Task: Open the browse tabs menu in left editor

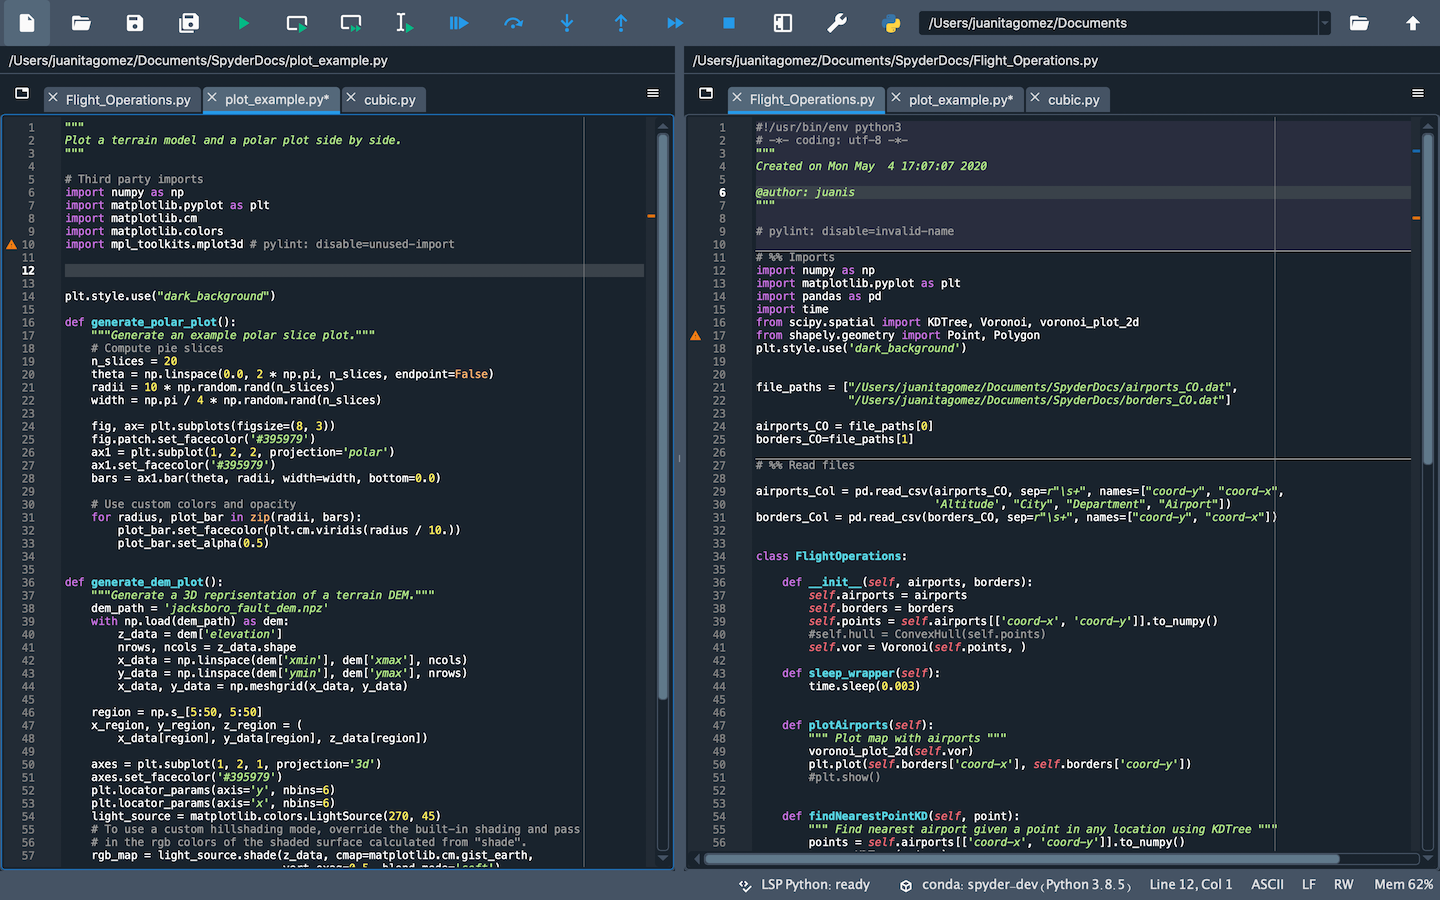Action: pyautogui.click(x=22, y=93)
